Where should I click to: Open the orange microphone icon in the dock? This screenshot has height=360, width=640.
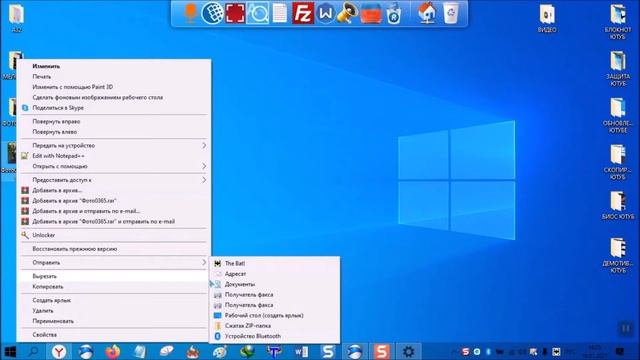190,13
